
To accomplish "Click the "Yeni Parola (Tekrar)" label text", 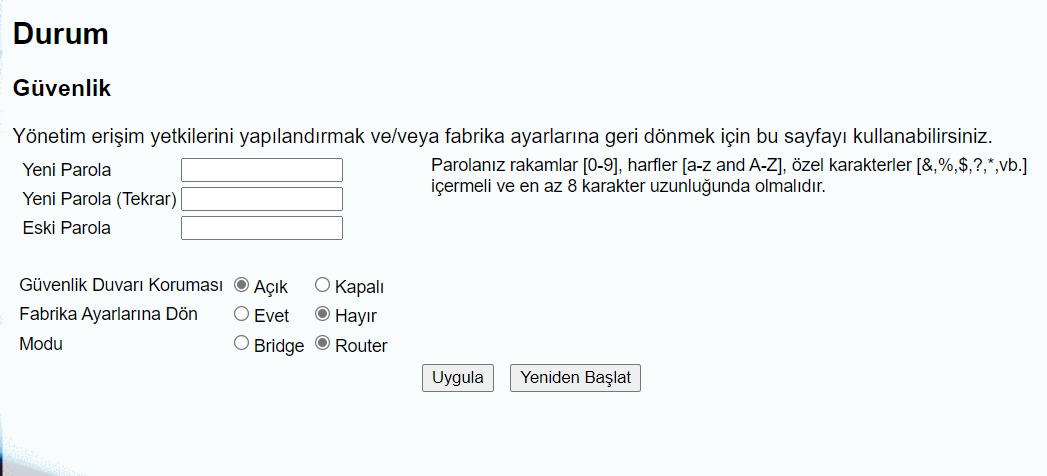I will pyautogui.click(x=99, y=199).
